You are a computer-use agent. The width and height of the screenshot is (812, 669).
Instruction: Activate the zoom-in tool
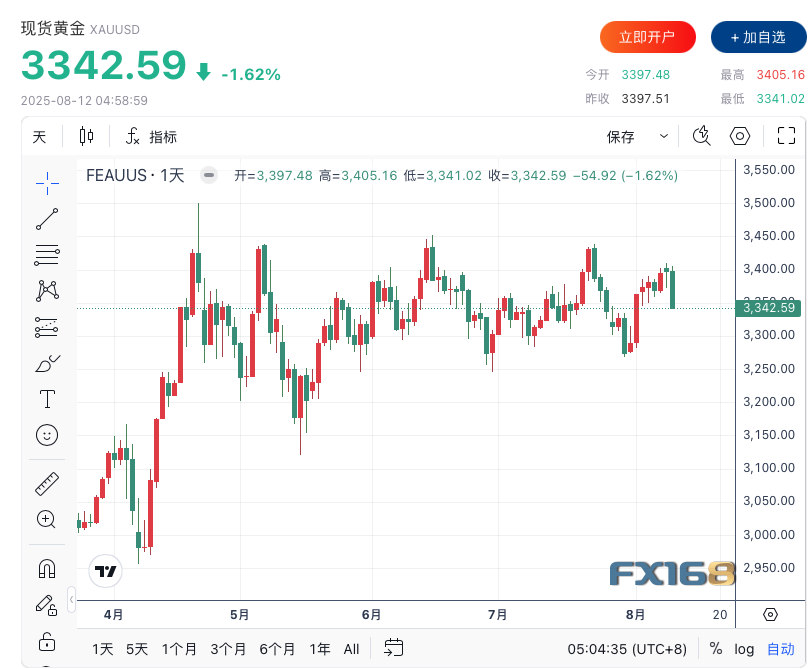tap(47, 519)
